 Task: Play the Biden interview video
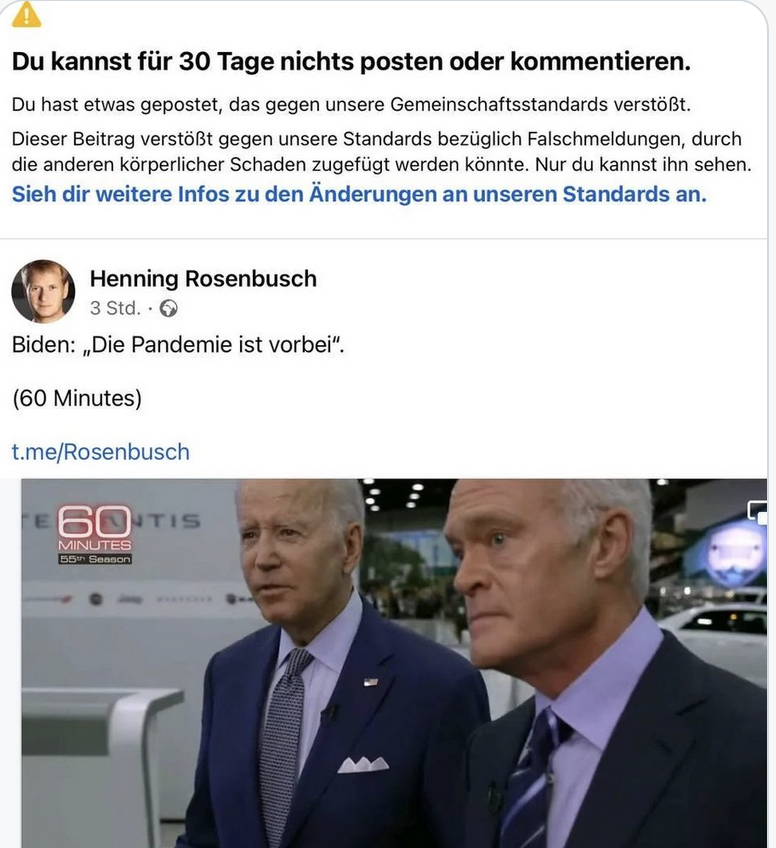(394, 663)
